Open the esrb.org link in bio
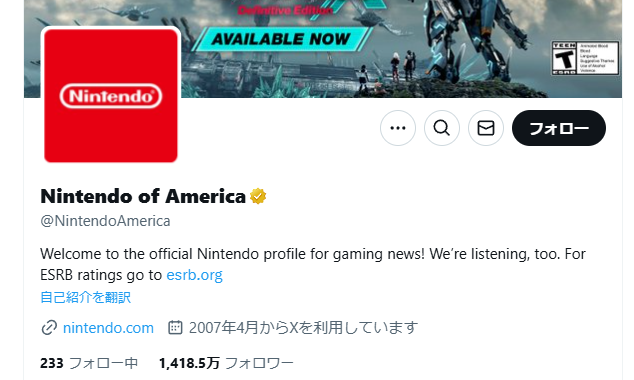The width and height of the screenshot is (634, 380). pyautogui.click(x=194, y=275)
